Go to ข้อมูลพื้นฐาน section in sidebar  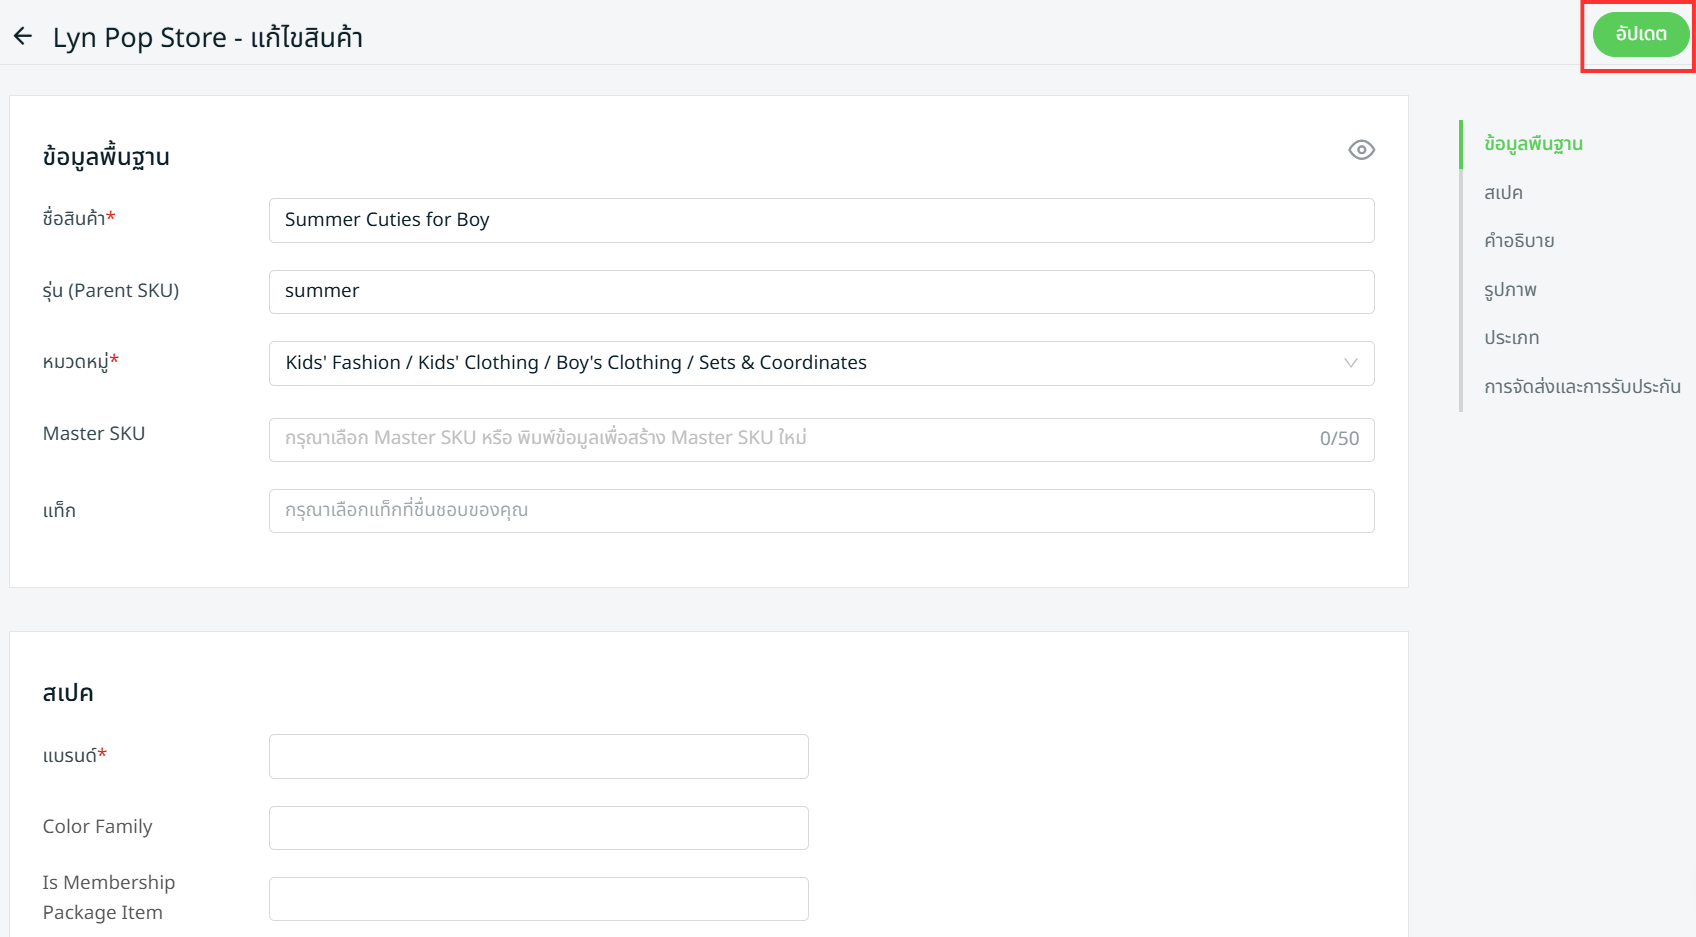click(1533, 144)
